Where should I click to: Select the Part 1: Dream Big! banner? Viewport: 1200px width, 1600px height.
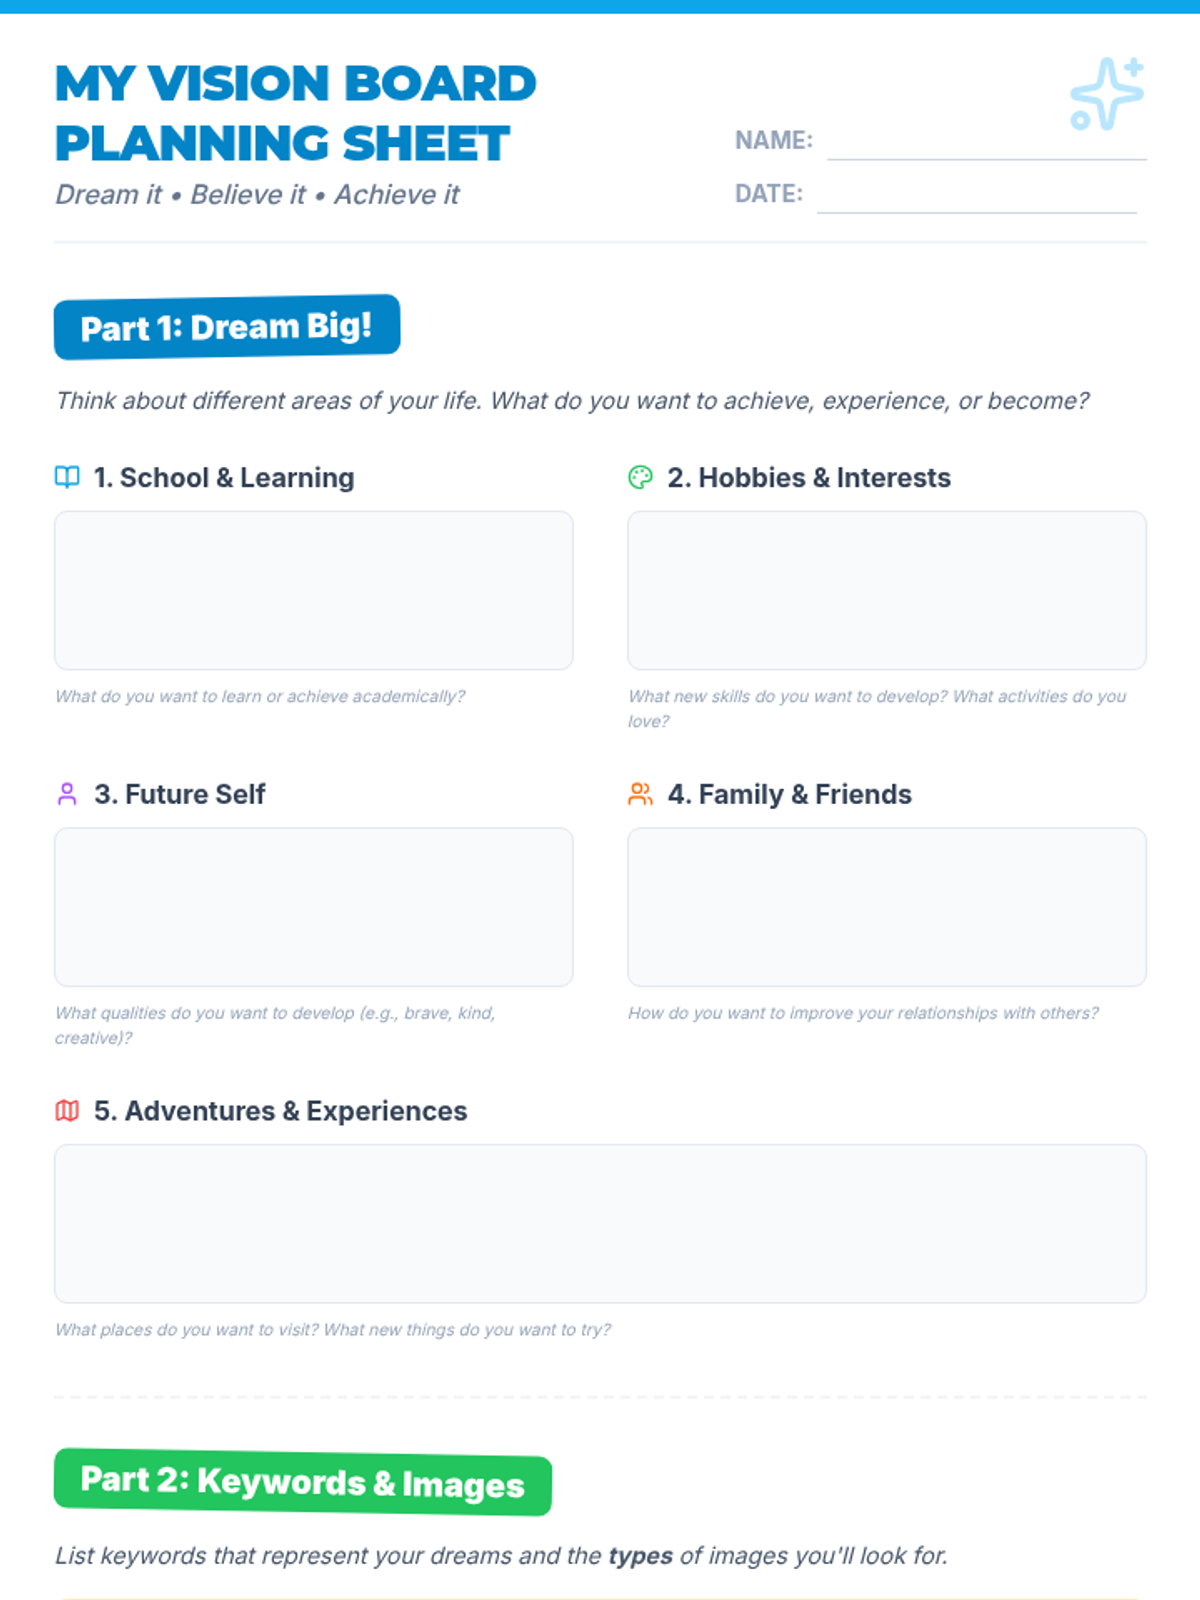(x=227, y=327)
